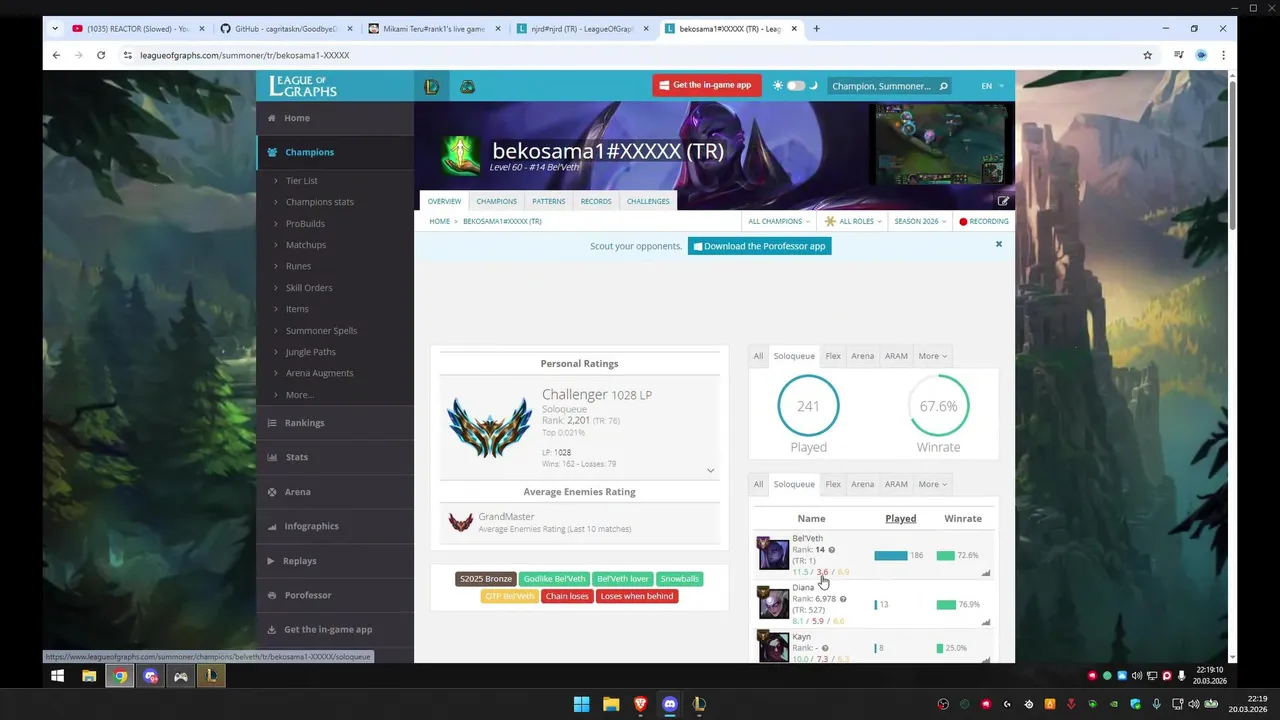Switch to the GitHub browser tab
Viewport: 1280px width, 720px height.
point(287,29)
